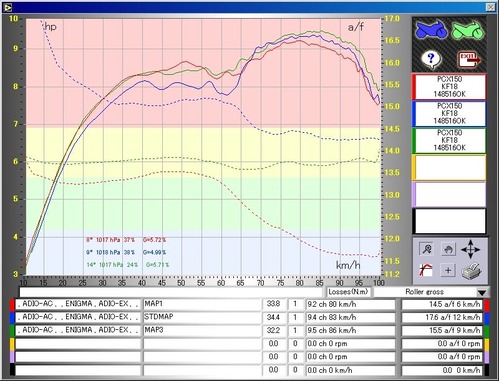This screenshot has width=499, height=381.
Task: Click the 9.4 ch 83 km/h result
Action: [351, 317]
